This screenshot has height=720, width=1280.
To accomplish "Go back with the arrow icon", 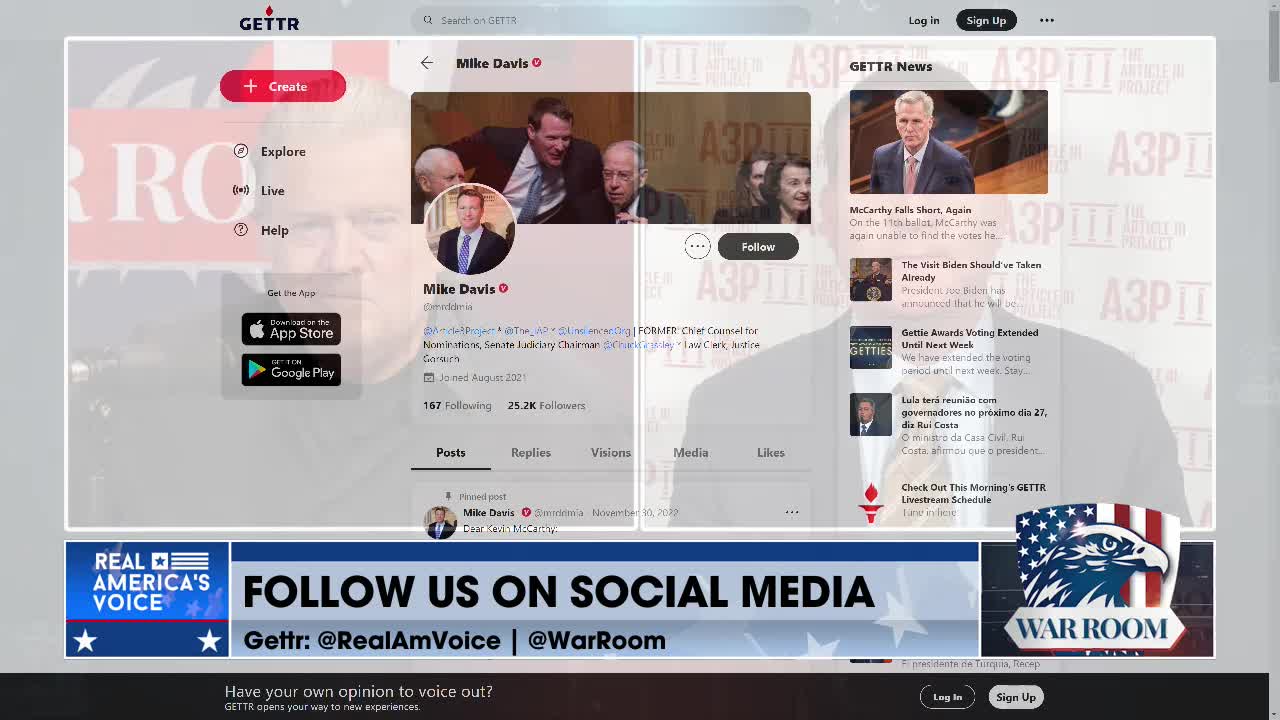I will (427, 63).
